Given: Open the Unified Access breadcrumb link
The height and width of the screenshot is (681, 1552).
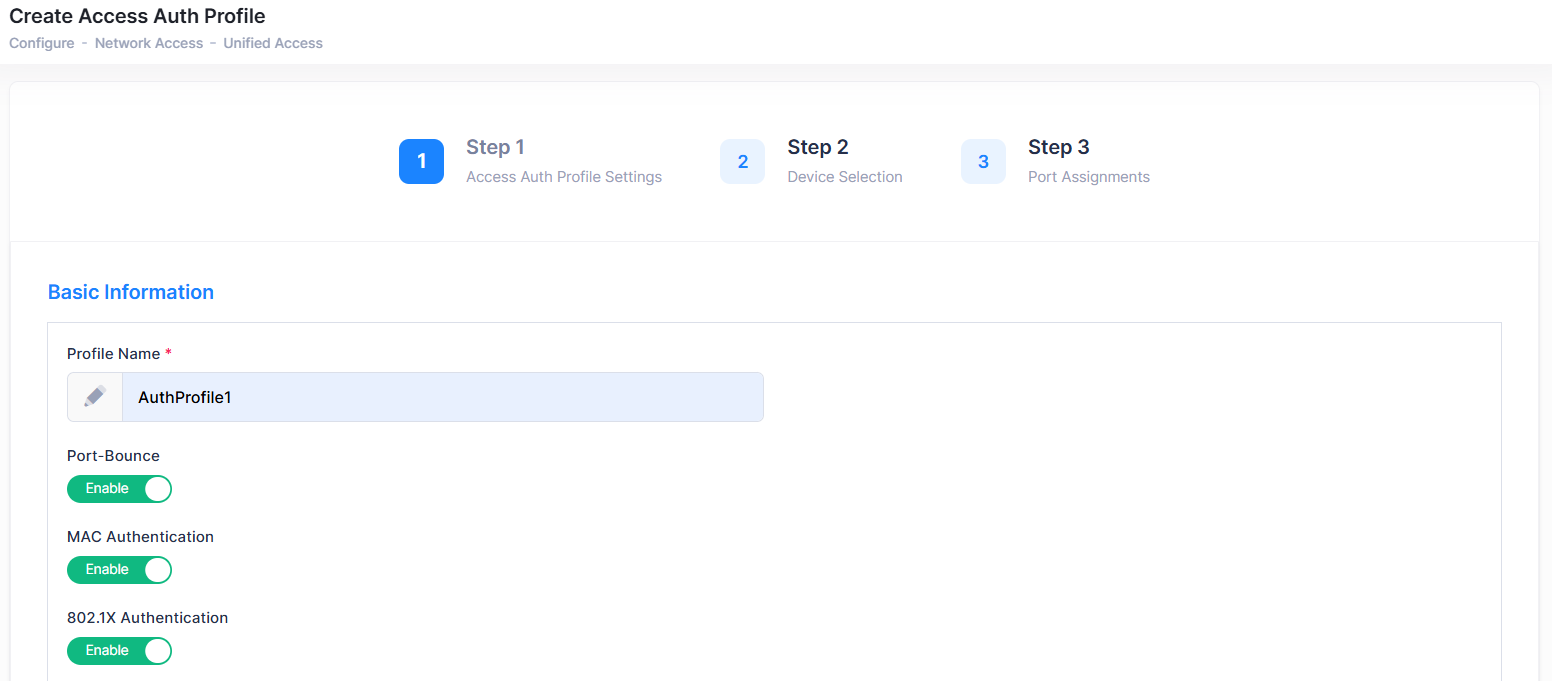Looking at the screenshot, I should 272,43.
